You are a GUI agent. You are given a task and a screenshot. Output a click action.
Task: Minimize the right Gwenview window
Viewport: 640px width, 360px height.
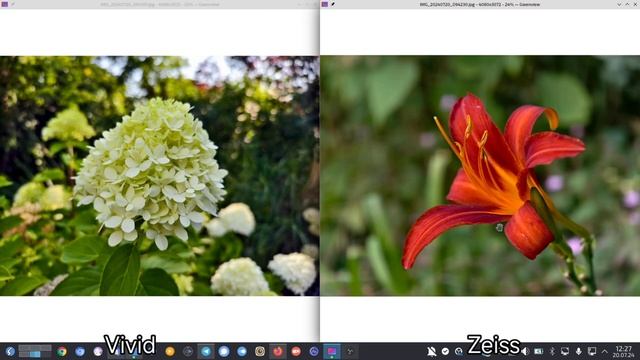[619, 4]
